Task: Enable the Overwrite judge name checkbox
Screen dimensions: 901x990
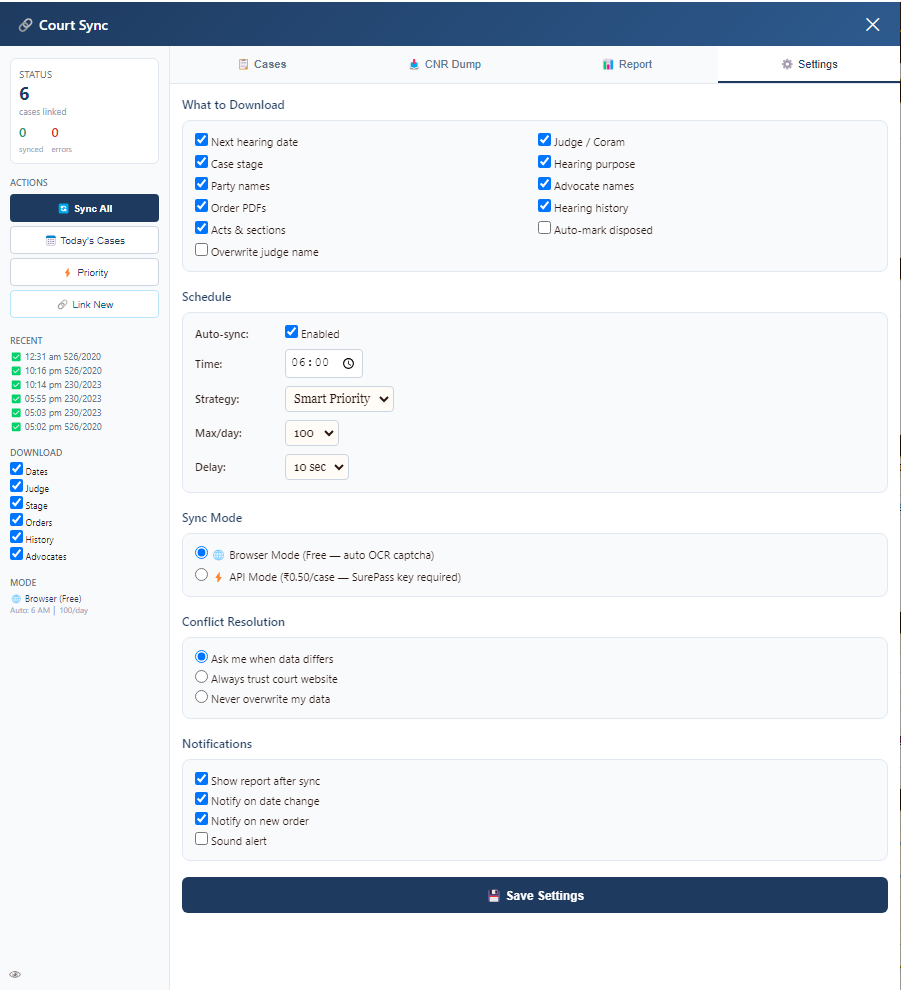Action: click(x=201, y=250)
